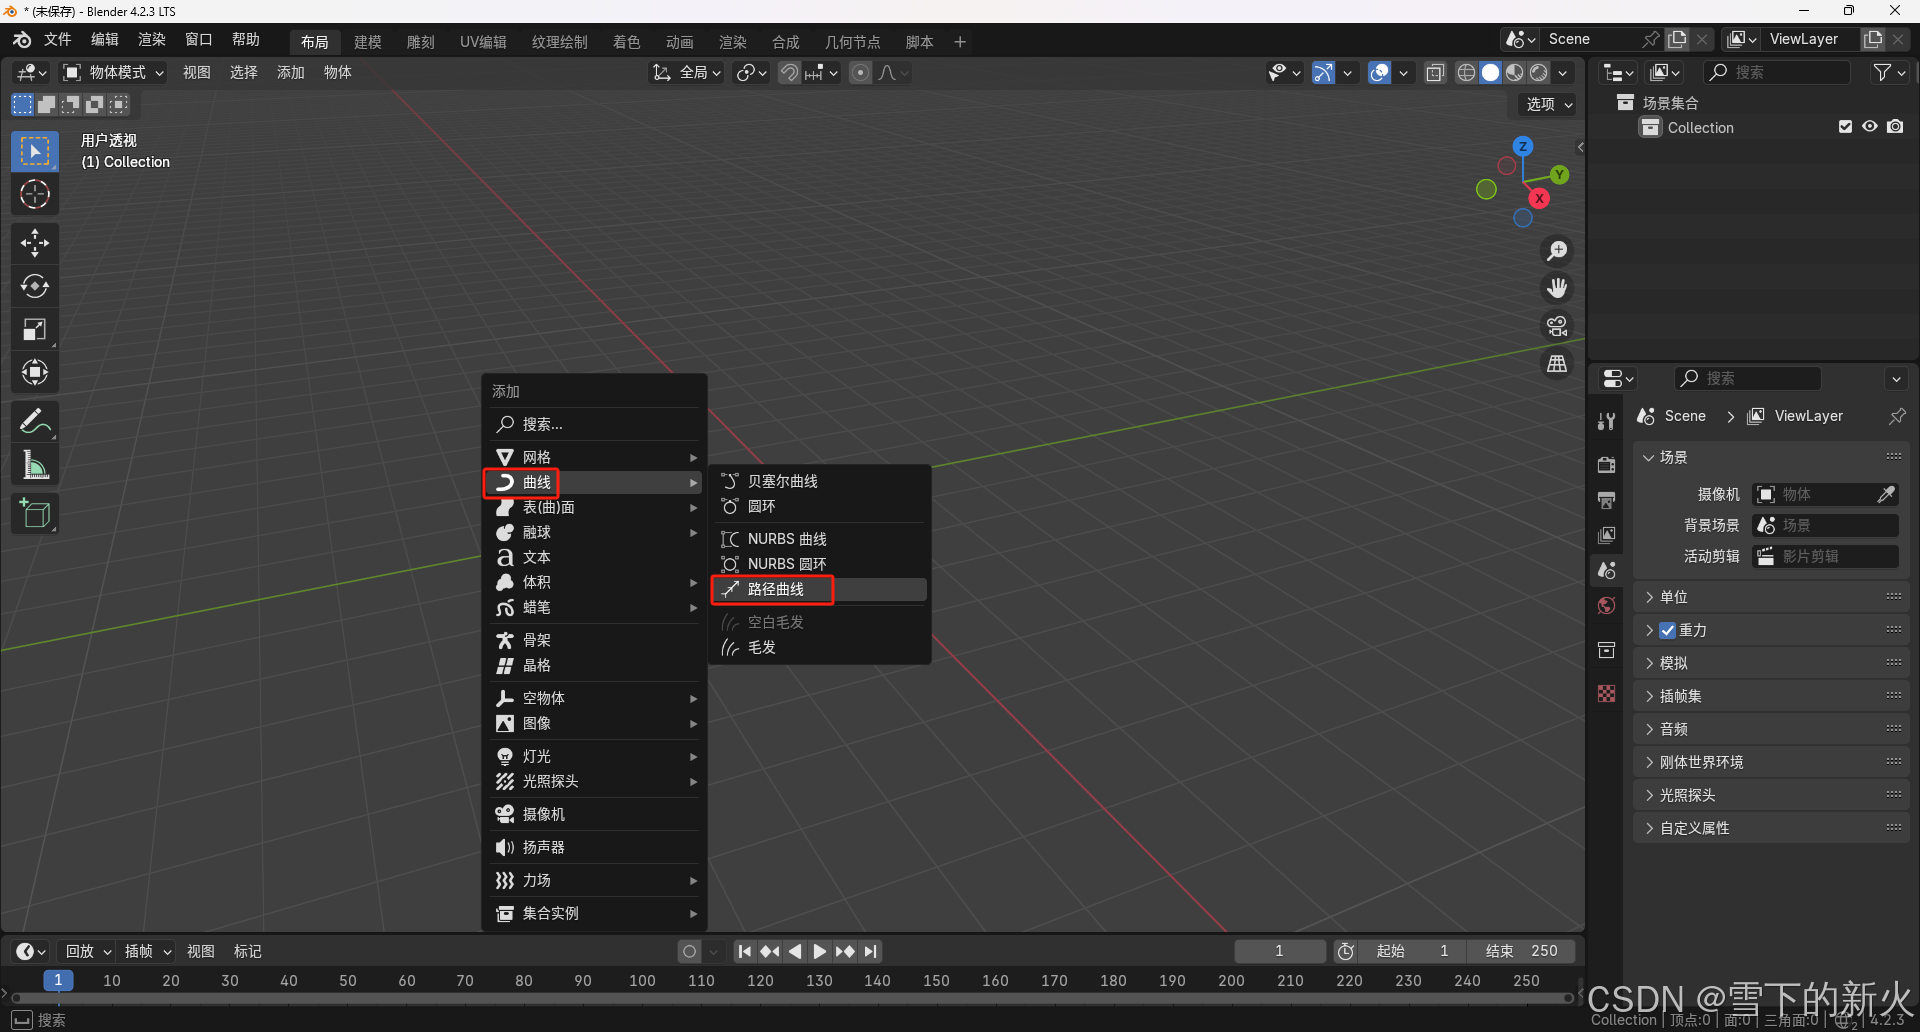1920x1032 pixels.
Task: Open the View Layer properties tab
Action: [x=1606, y=535]
